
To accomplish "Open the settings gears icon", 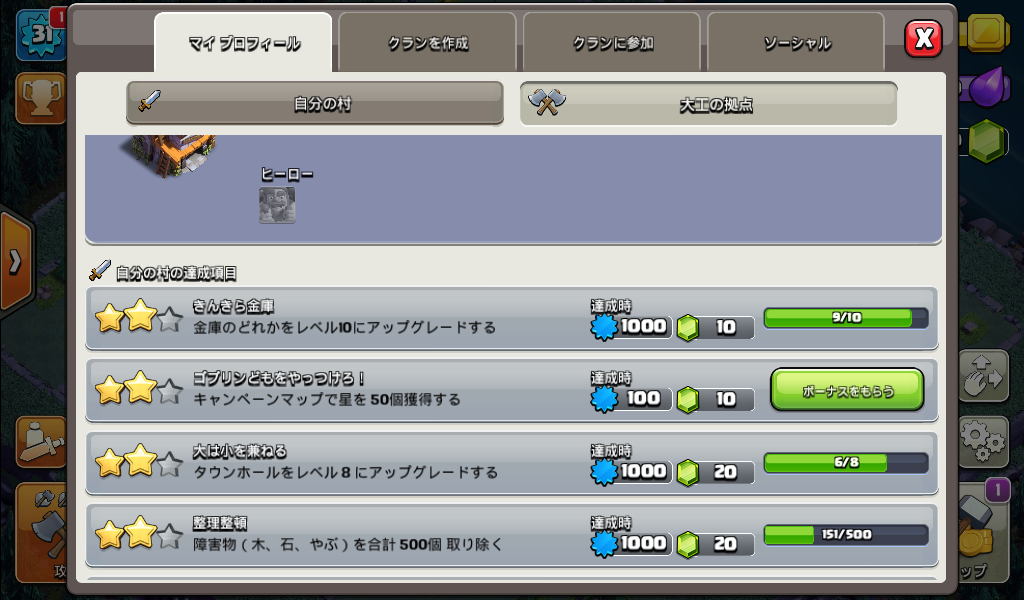I will coord(983,441).
